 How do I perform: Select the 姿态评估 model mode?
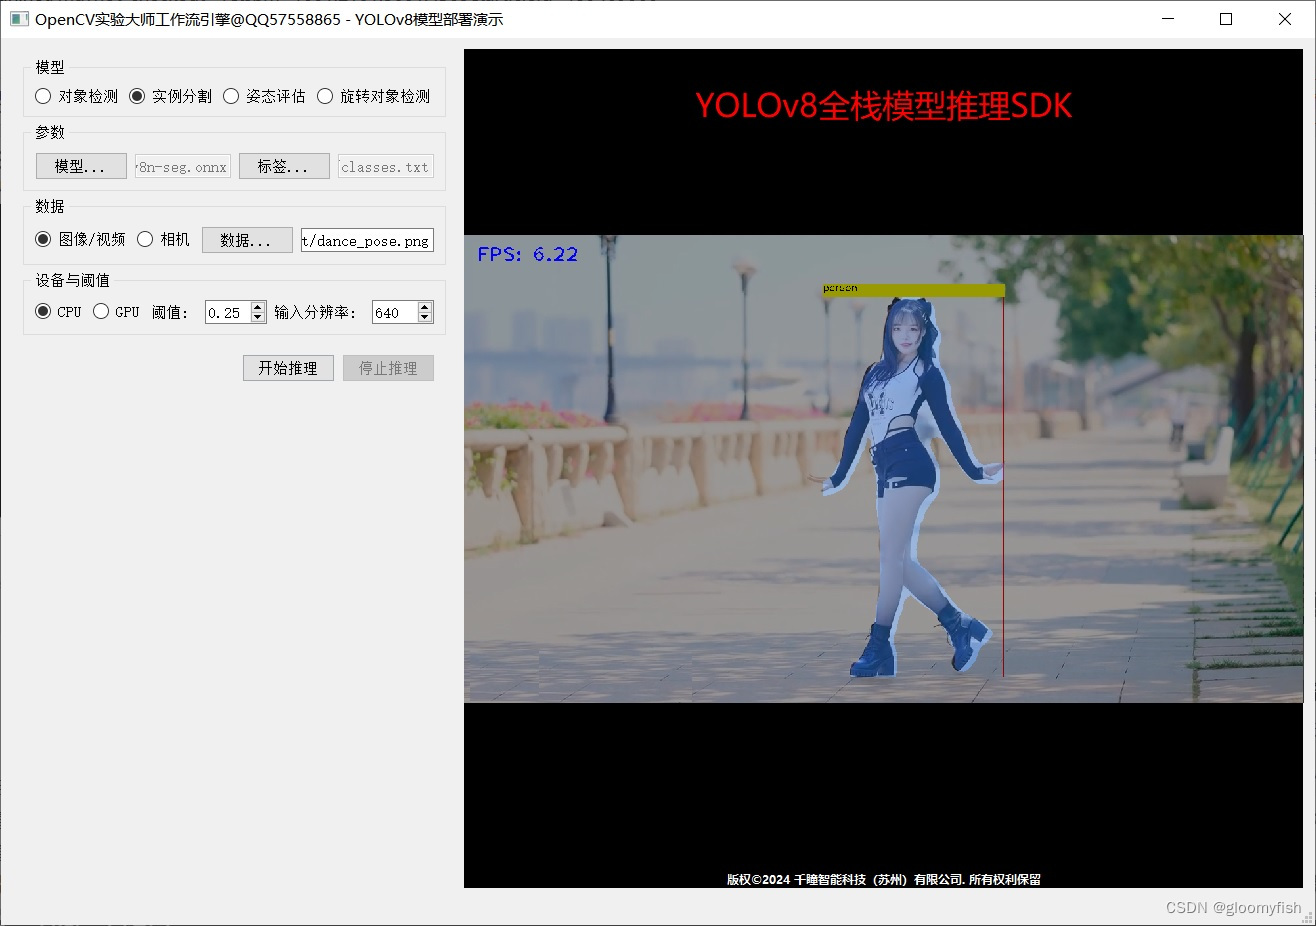(231, 96)
